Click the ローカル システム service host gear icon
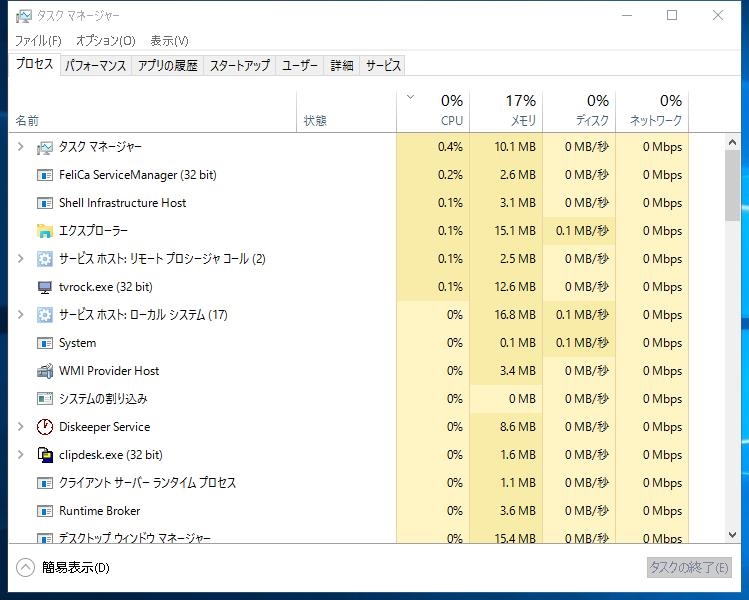The width and height of the screenshot is (749, 600). coord(44,315)
